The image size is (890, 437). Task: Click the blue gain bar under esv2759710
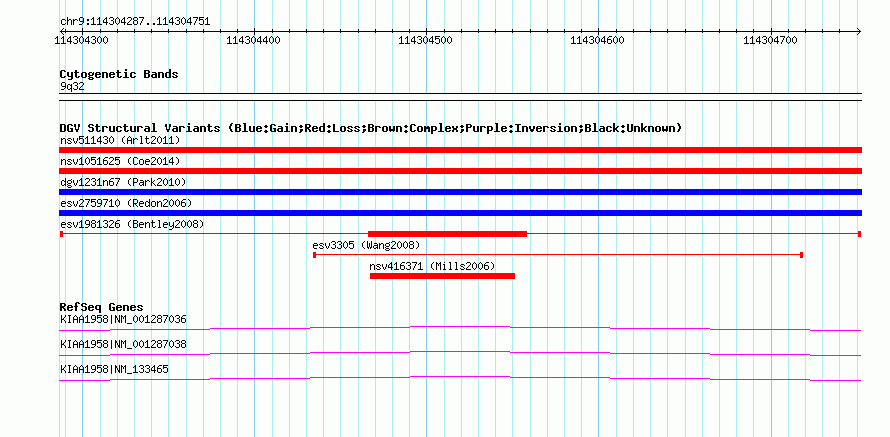coord(460,213)
